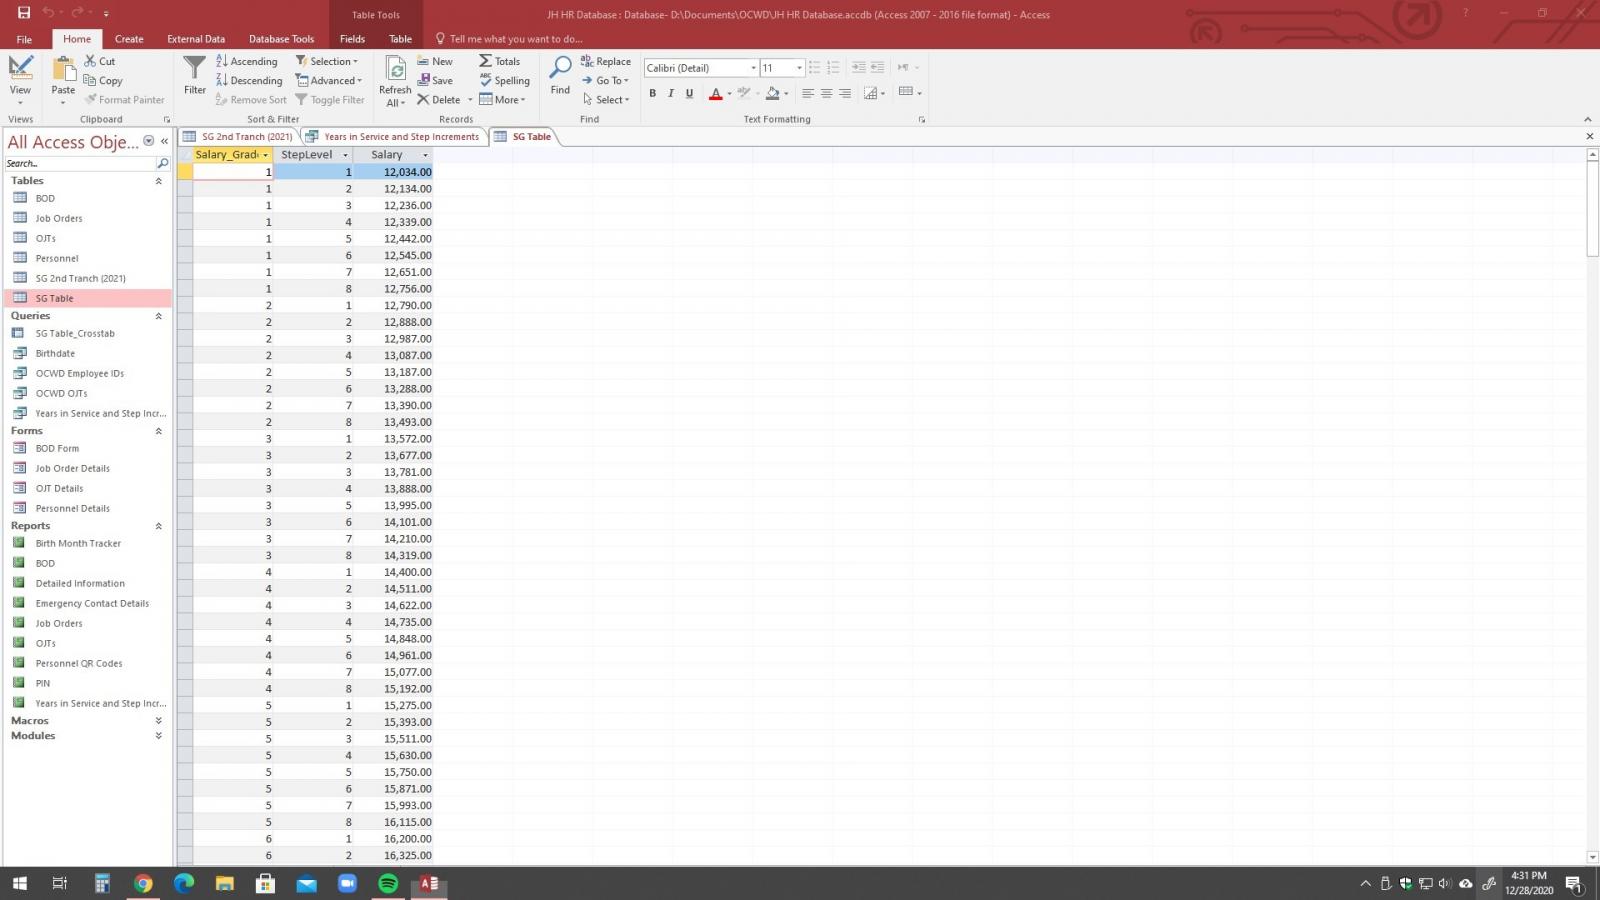This screenshot has width=1600, height=900.
Task: Switch to SG 2nd Tranch (2021) document tab
Action: 238,137
